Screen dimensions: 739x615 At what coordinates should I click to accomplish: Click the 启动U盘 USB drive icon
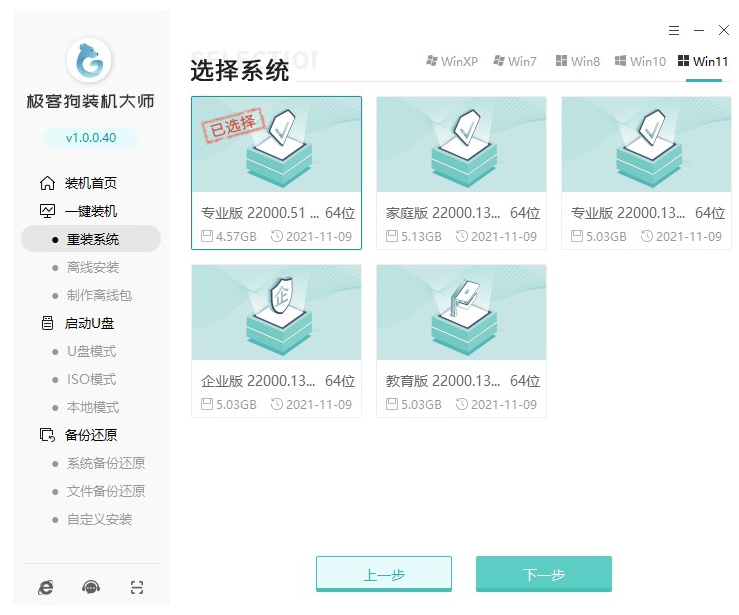click(x=47, y=323)
